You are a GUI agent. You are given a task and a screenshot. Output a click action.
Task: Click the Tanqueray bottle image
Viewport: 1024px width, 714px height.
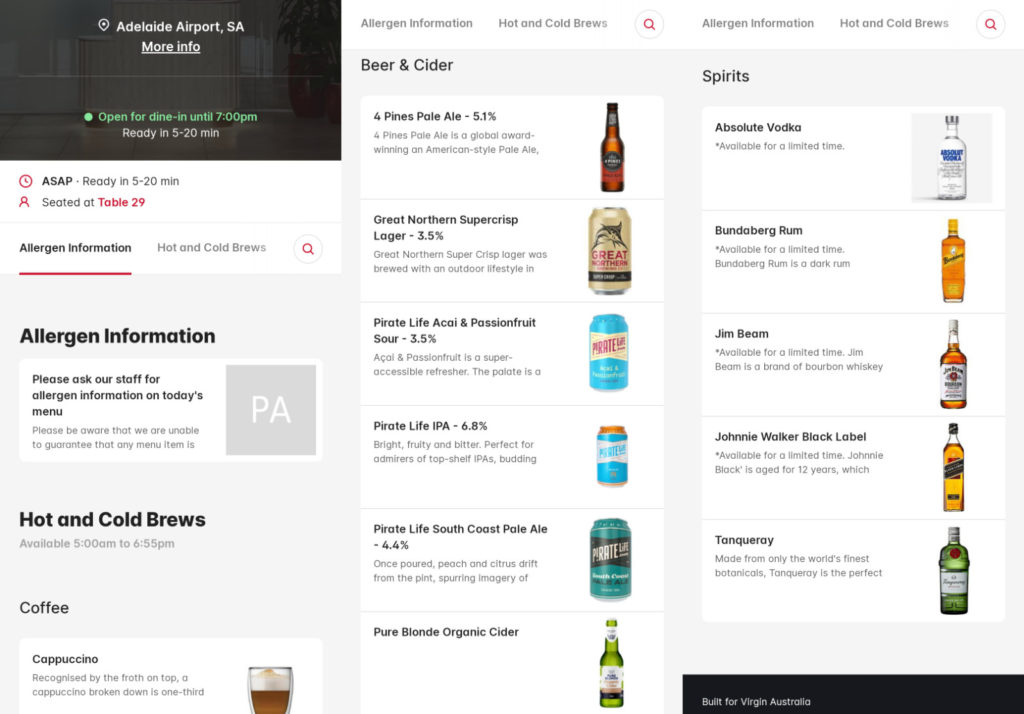[x=953, y=570]
